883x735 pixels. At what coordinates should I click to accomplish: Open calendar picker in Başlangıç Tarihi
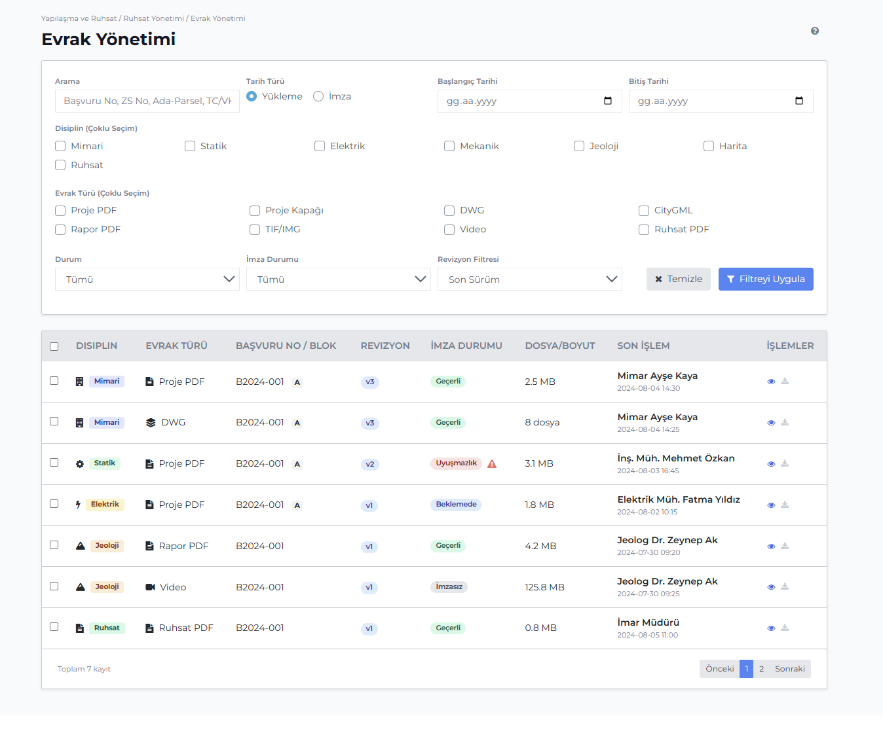point(608,101)
